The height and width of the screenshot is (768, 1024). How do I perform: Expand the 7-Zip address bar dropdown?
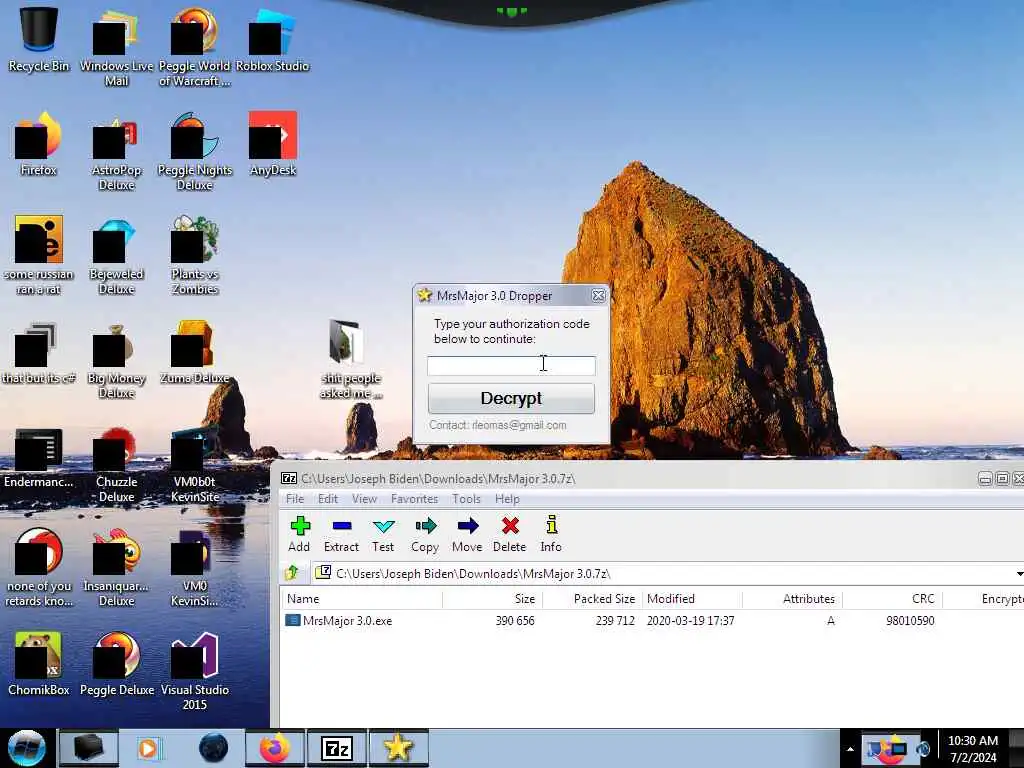click(x=1019, y=573)
